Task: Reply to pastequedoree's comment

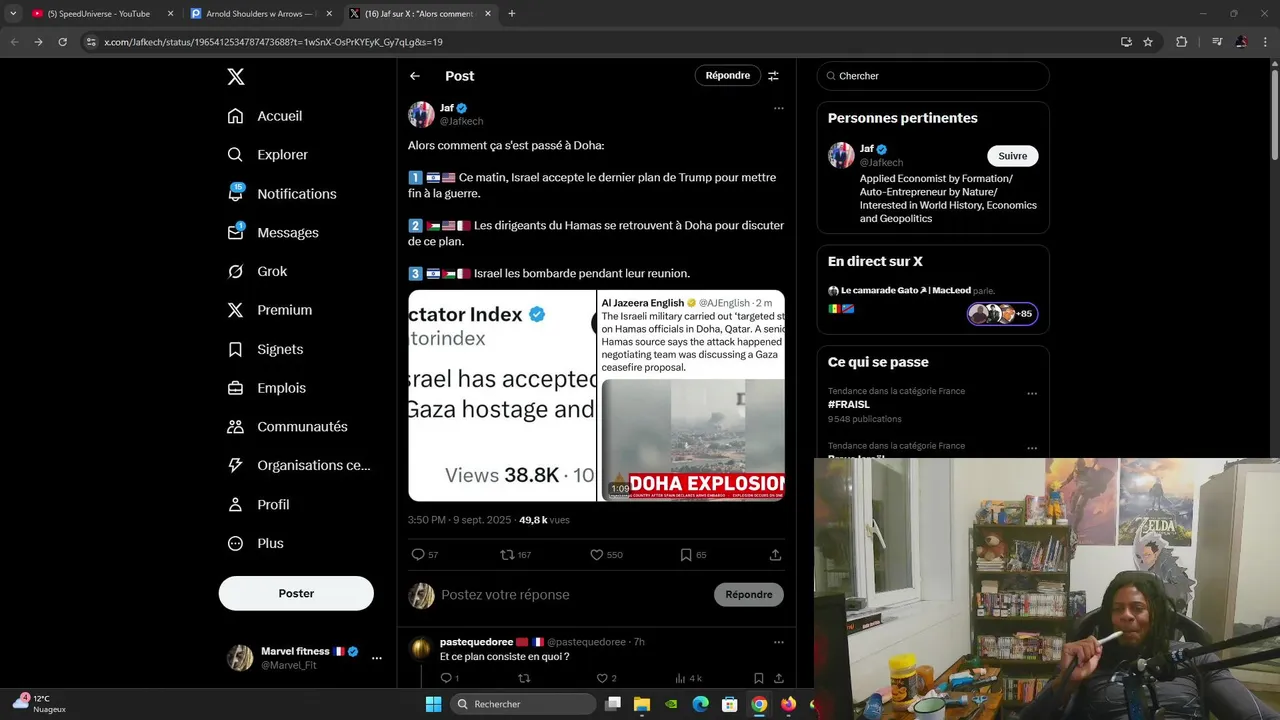Action: [x=450, y=678]
